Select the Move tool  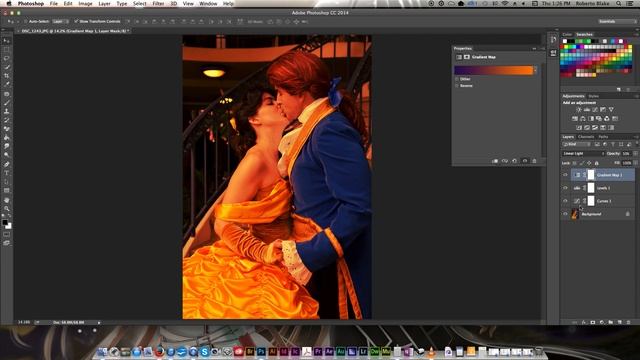click(x=7, y=41)
